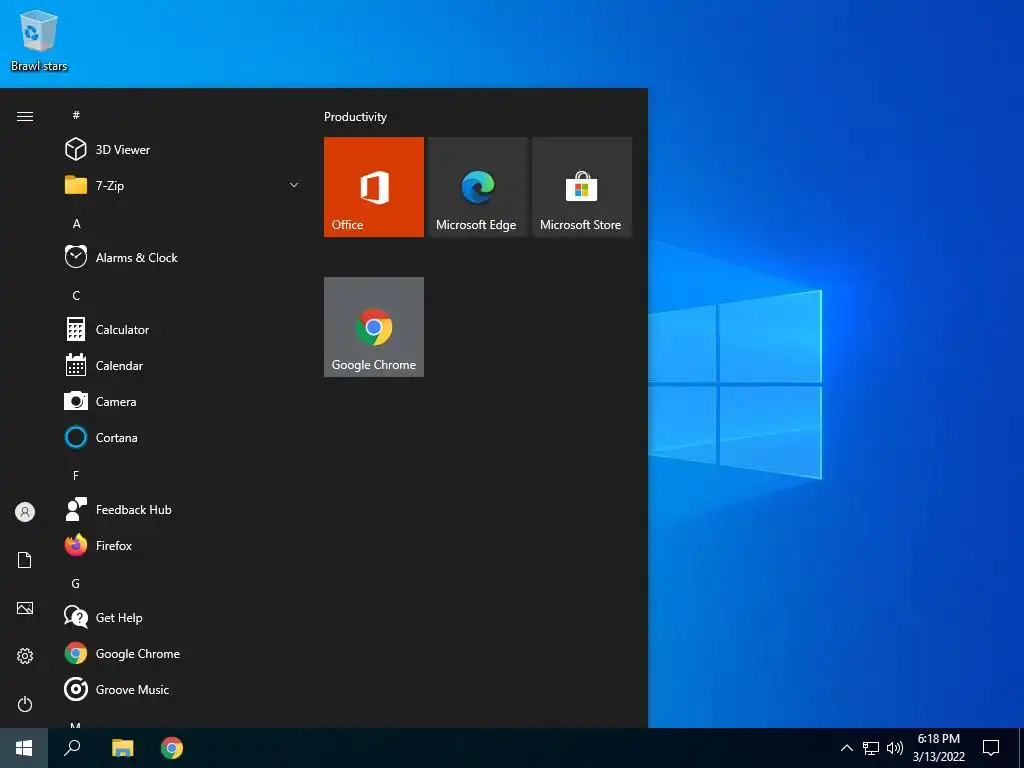
Task: Click the 'A' letter header
Action: tap(76, 224)
